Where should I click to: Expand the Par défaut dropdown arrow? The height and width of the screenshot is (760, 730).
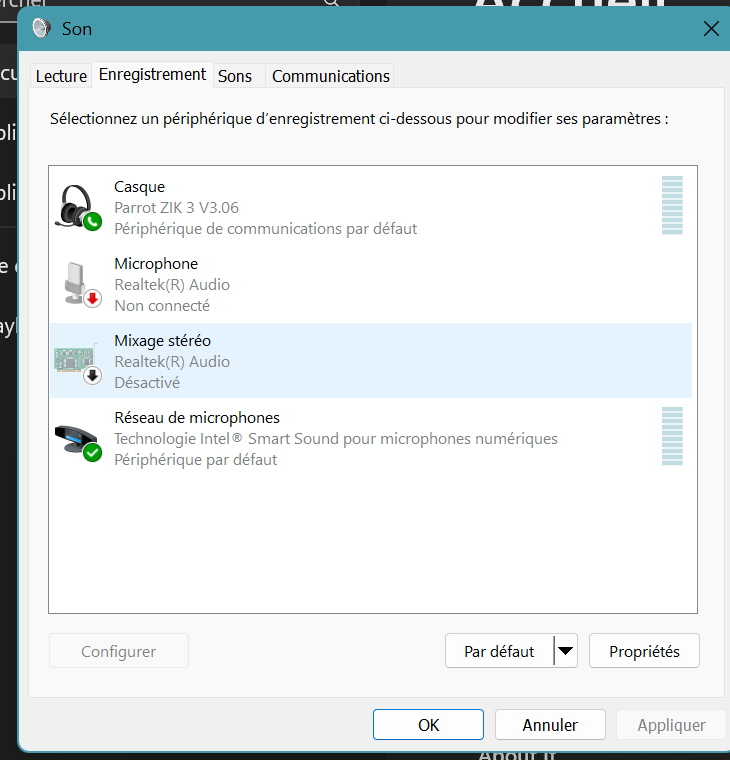[566, 650]
